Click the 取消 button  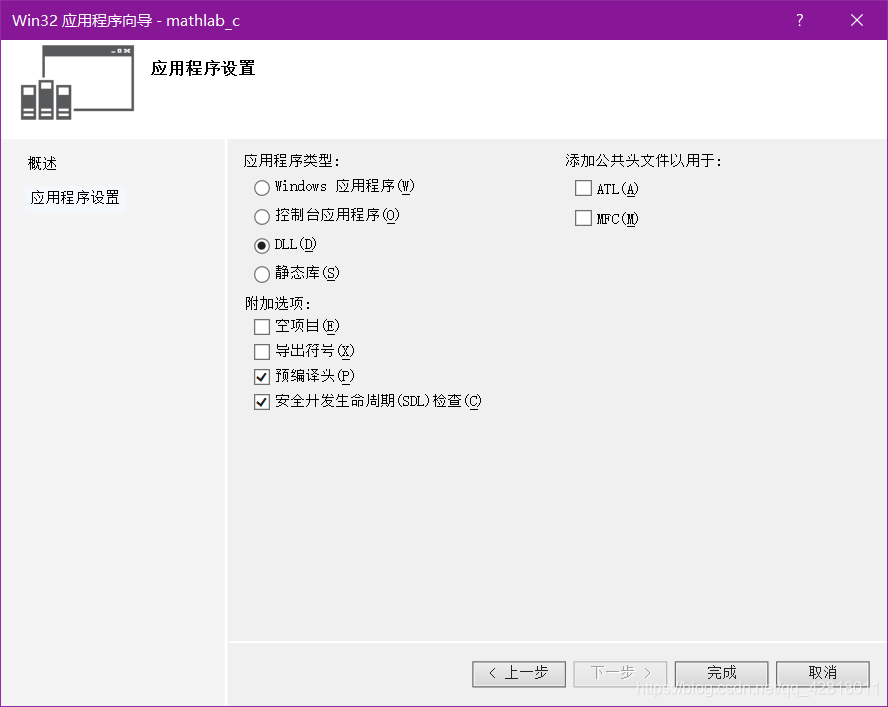pyautogui.click(x=822, y=673)
